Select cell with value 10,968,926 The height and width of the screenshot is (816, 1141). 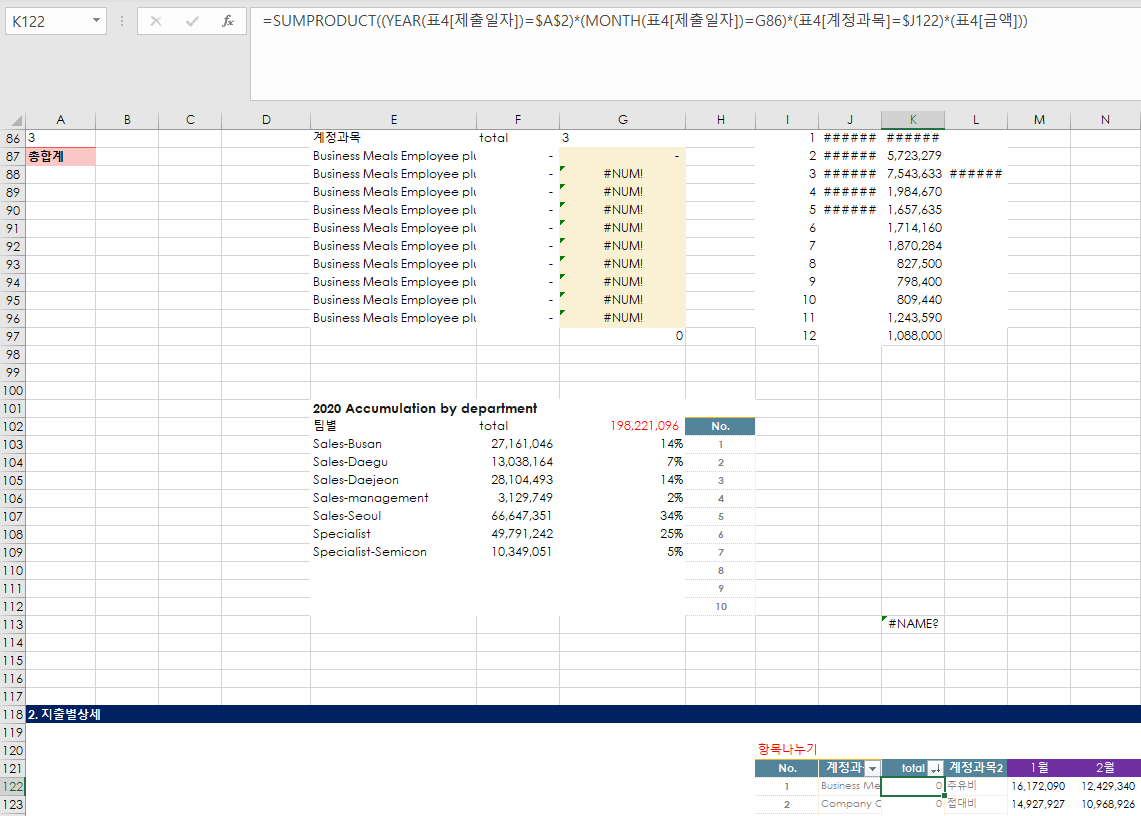1105,804
